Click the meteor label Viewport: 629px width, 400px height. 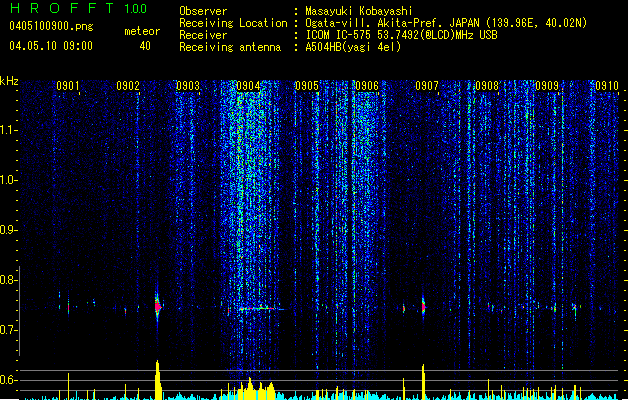point(142,31)
